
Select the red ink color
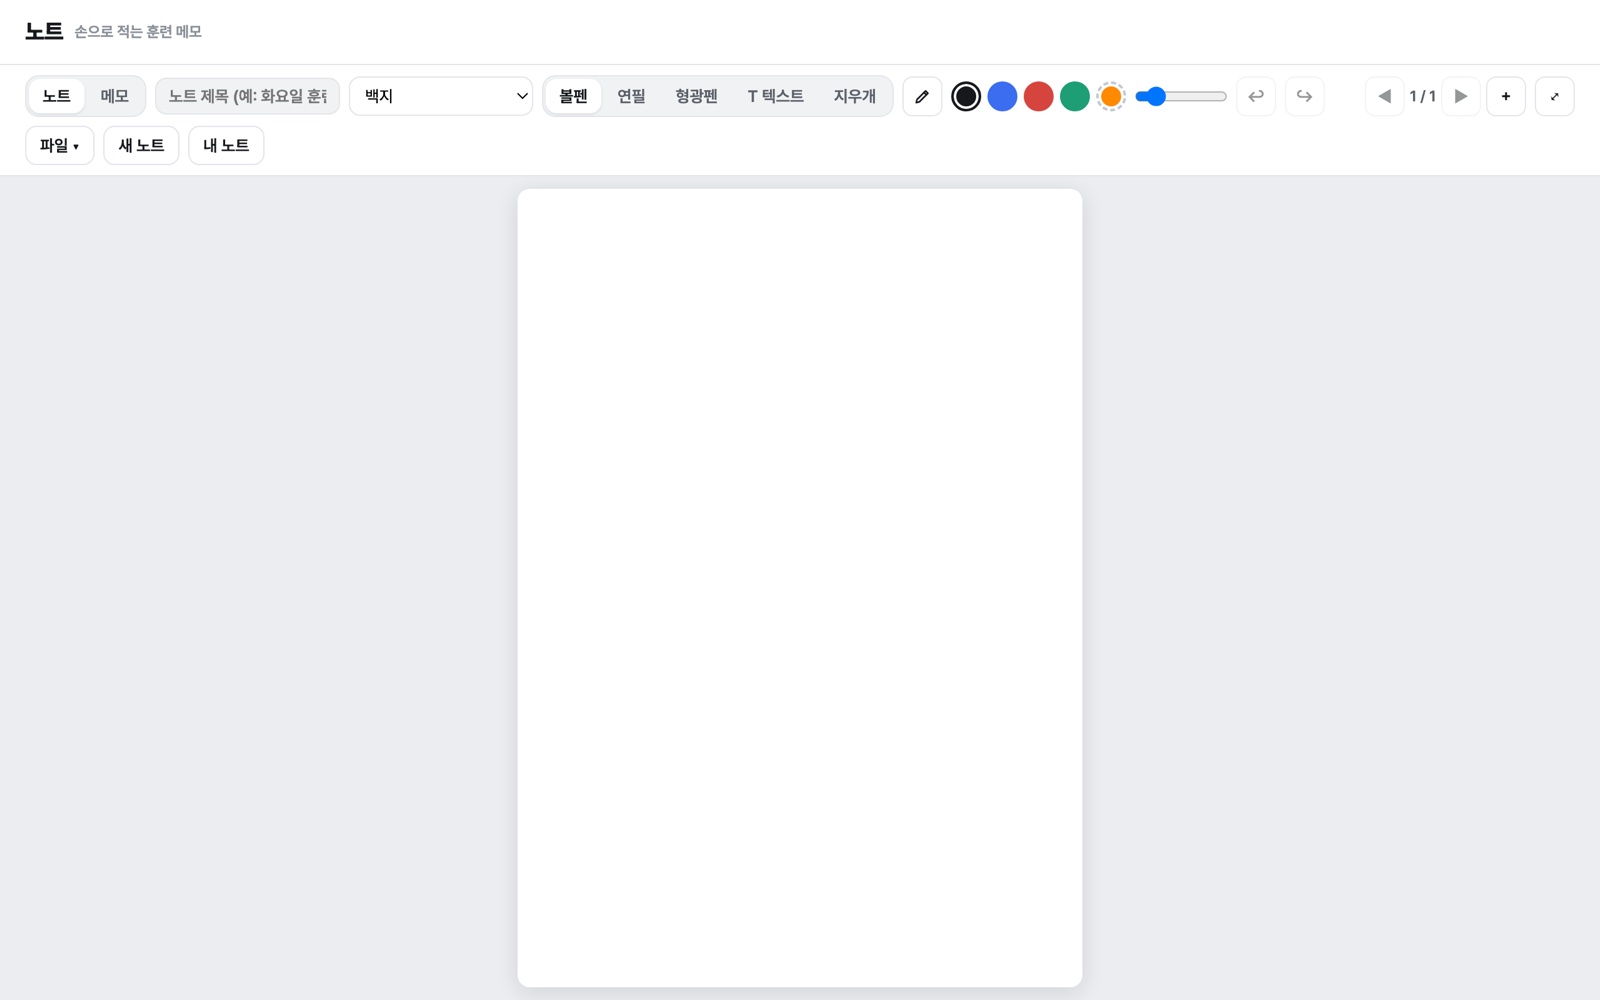[x=1038, y=96]
